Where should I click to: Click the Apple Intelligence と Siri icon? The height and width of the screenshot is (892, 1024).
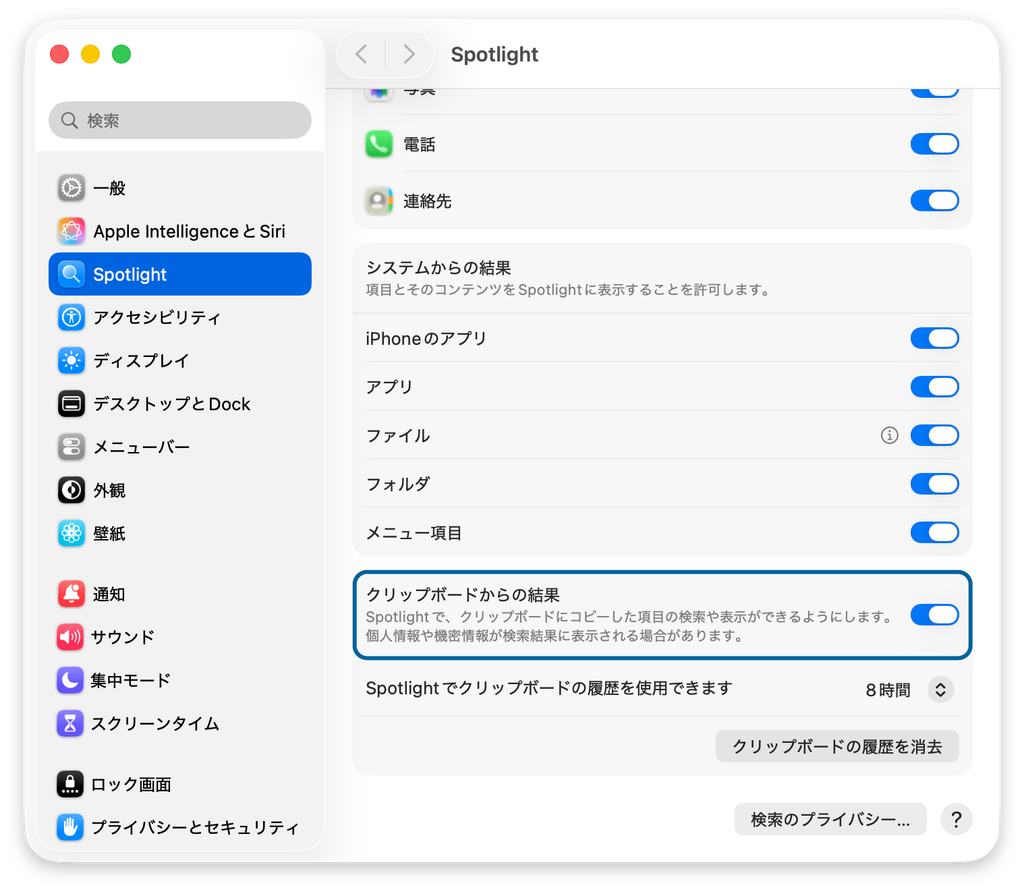(71, 231)
